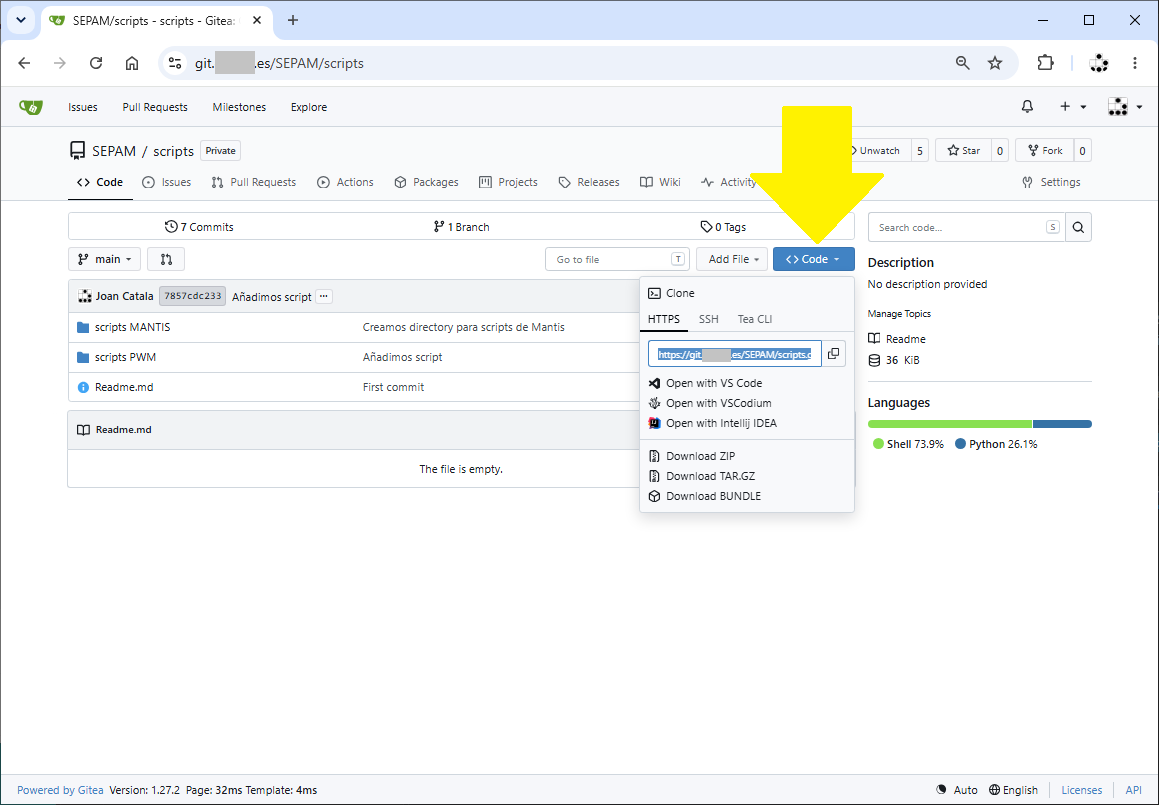Close the SEPAM/scripts browser tab
The height and width of the screenshot is (805, 1159).
[x=256, y=21]
